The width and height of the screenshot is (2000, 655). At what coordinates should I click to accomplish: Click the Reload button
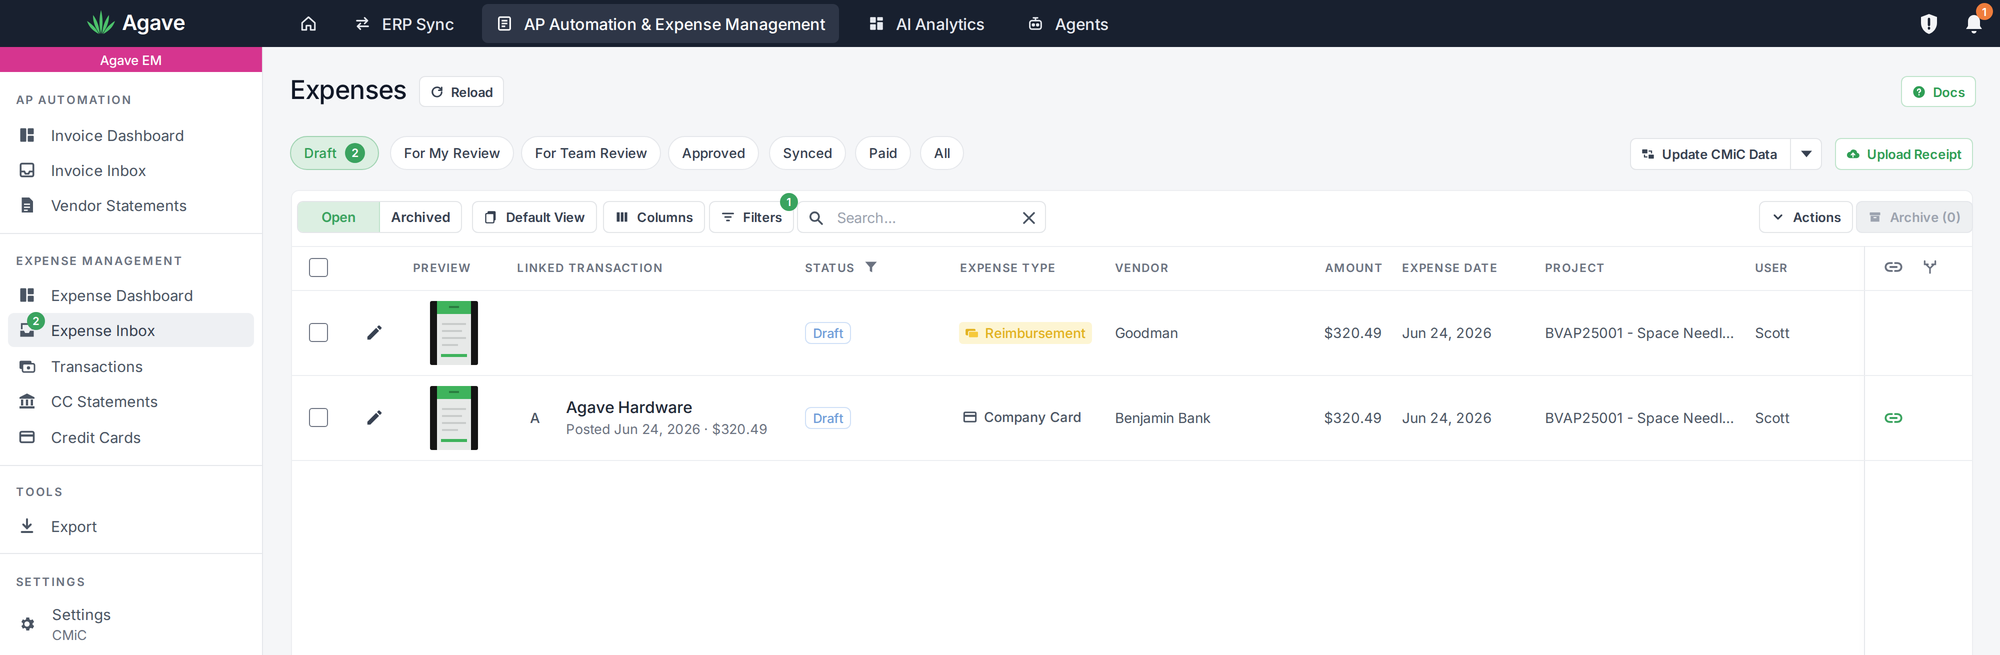tap(461, 92)
